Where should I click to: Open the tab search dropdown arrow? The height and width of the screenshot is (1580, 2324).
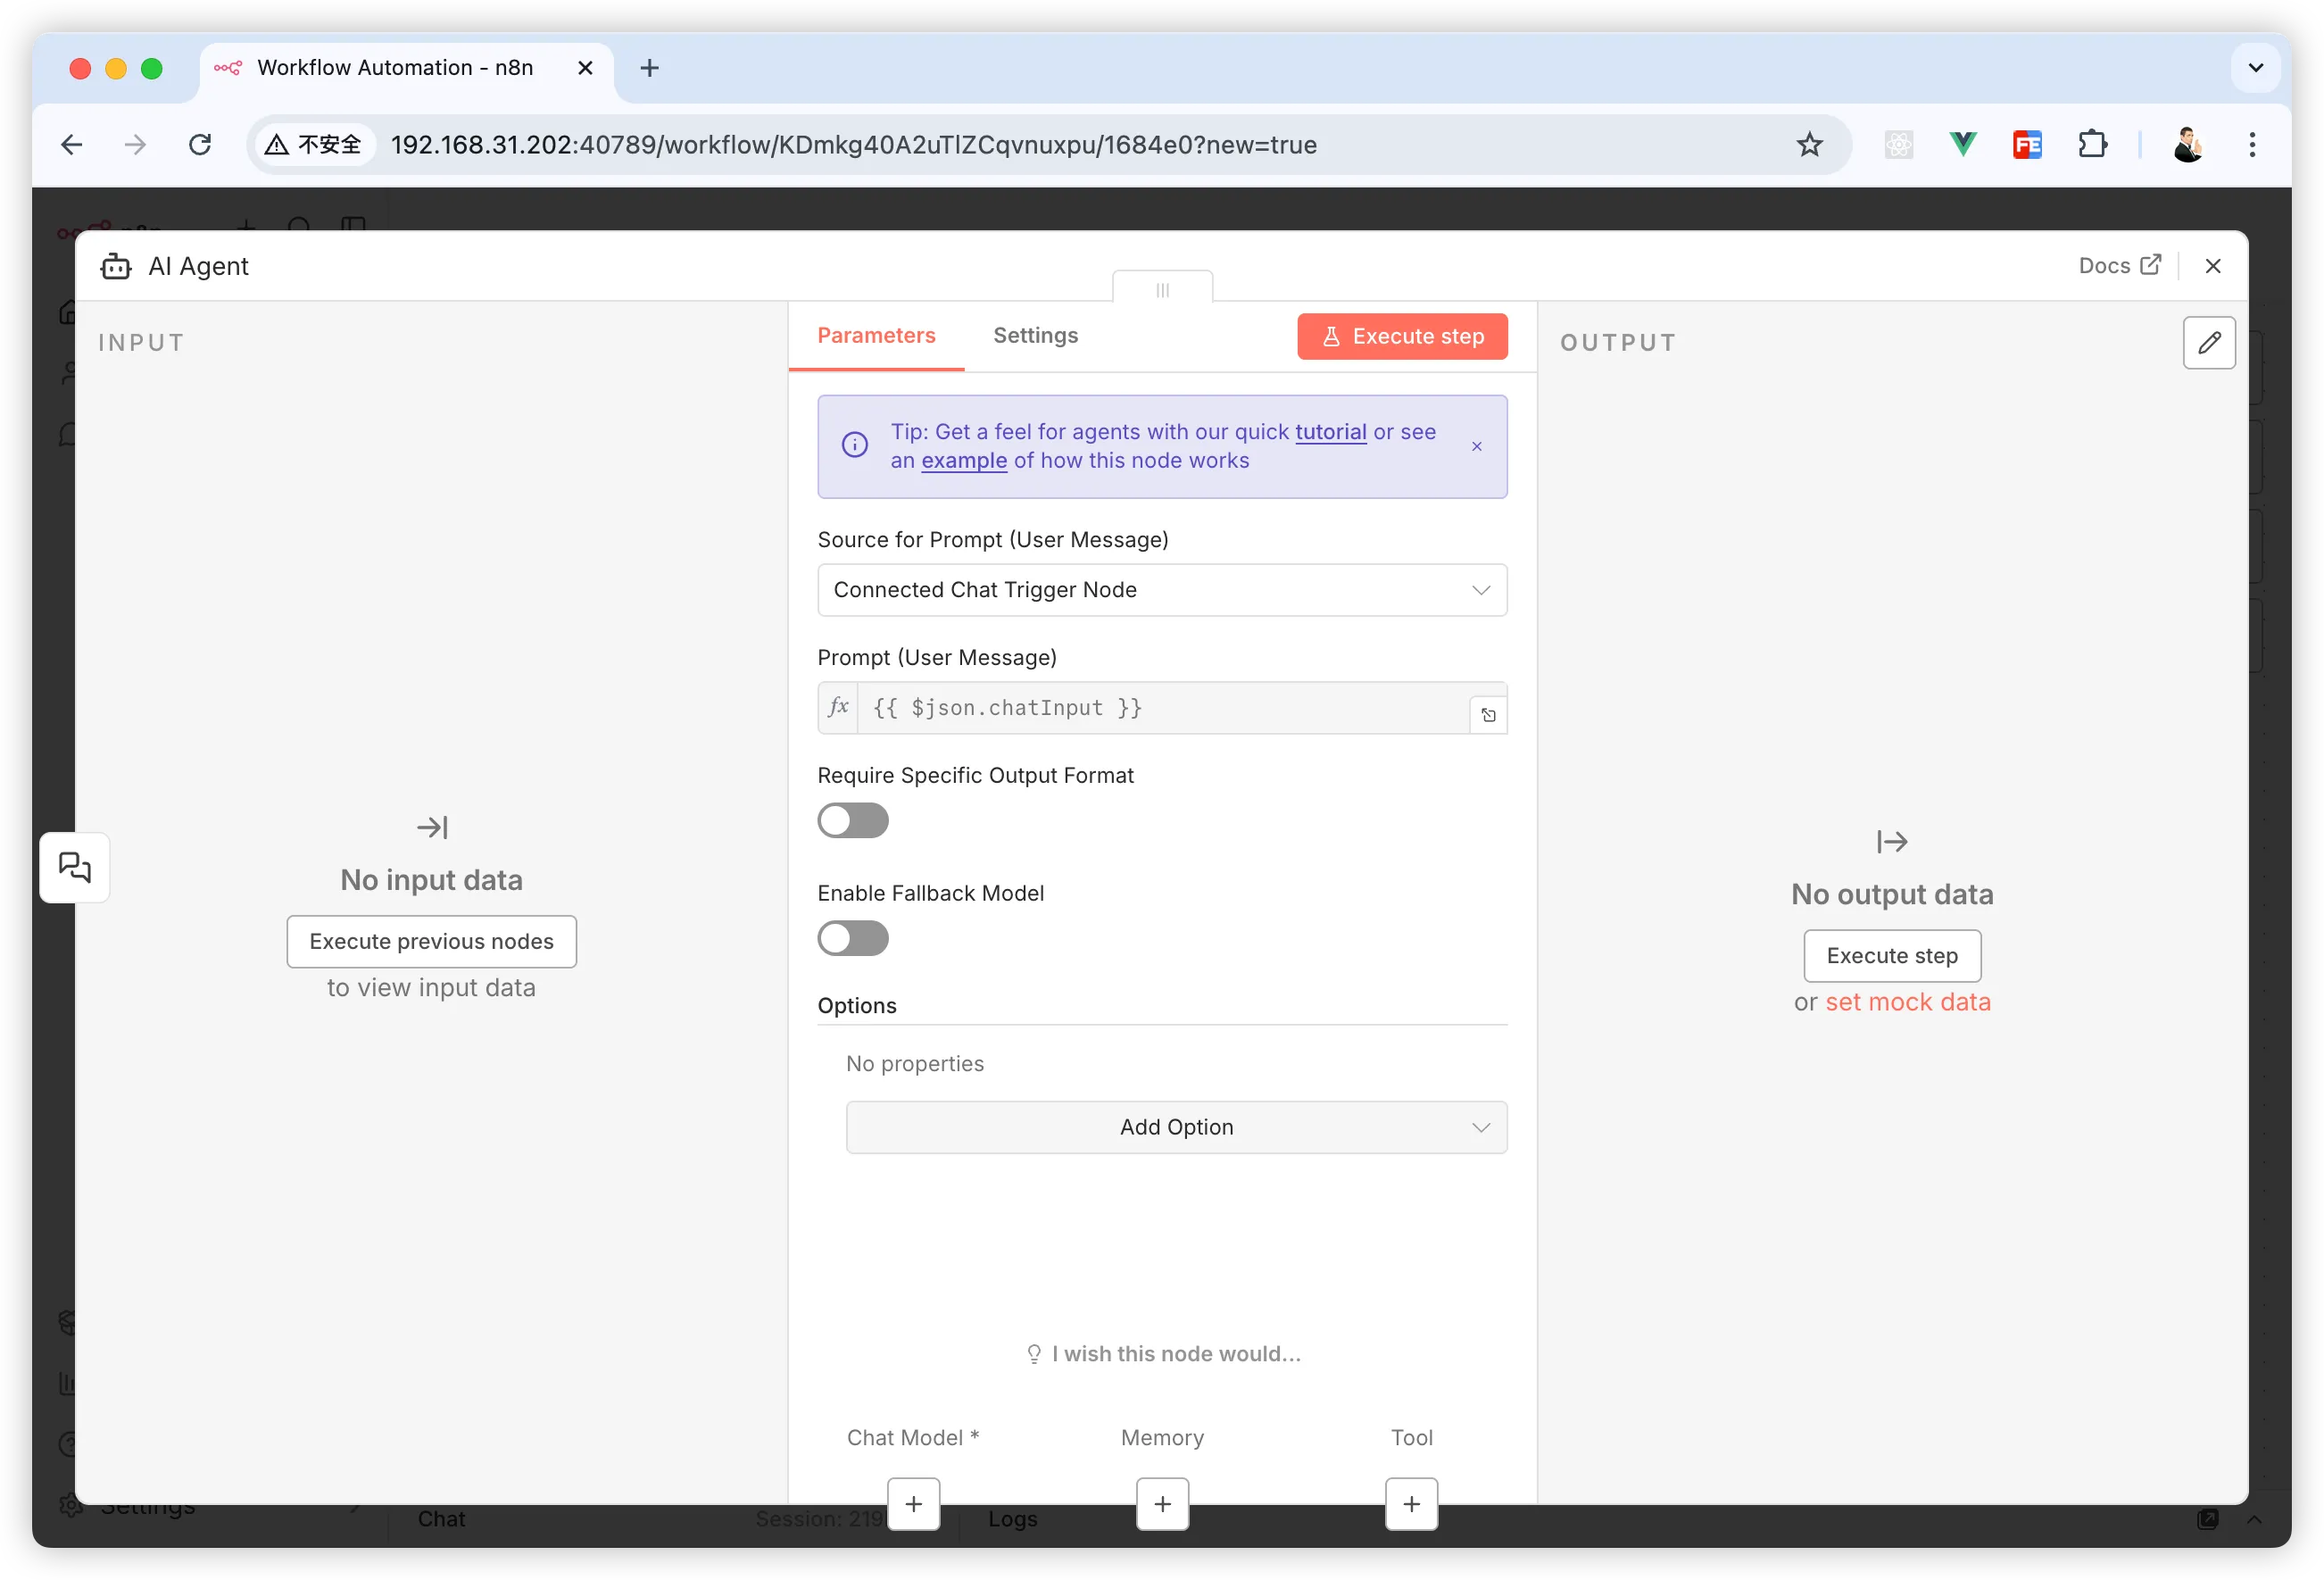pos(2255,68)
